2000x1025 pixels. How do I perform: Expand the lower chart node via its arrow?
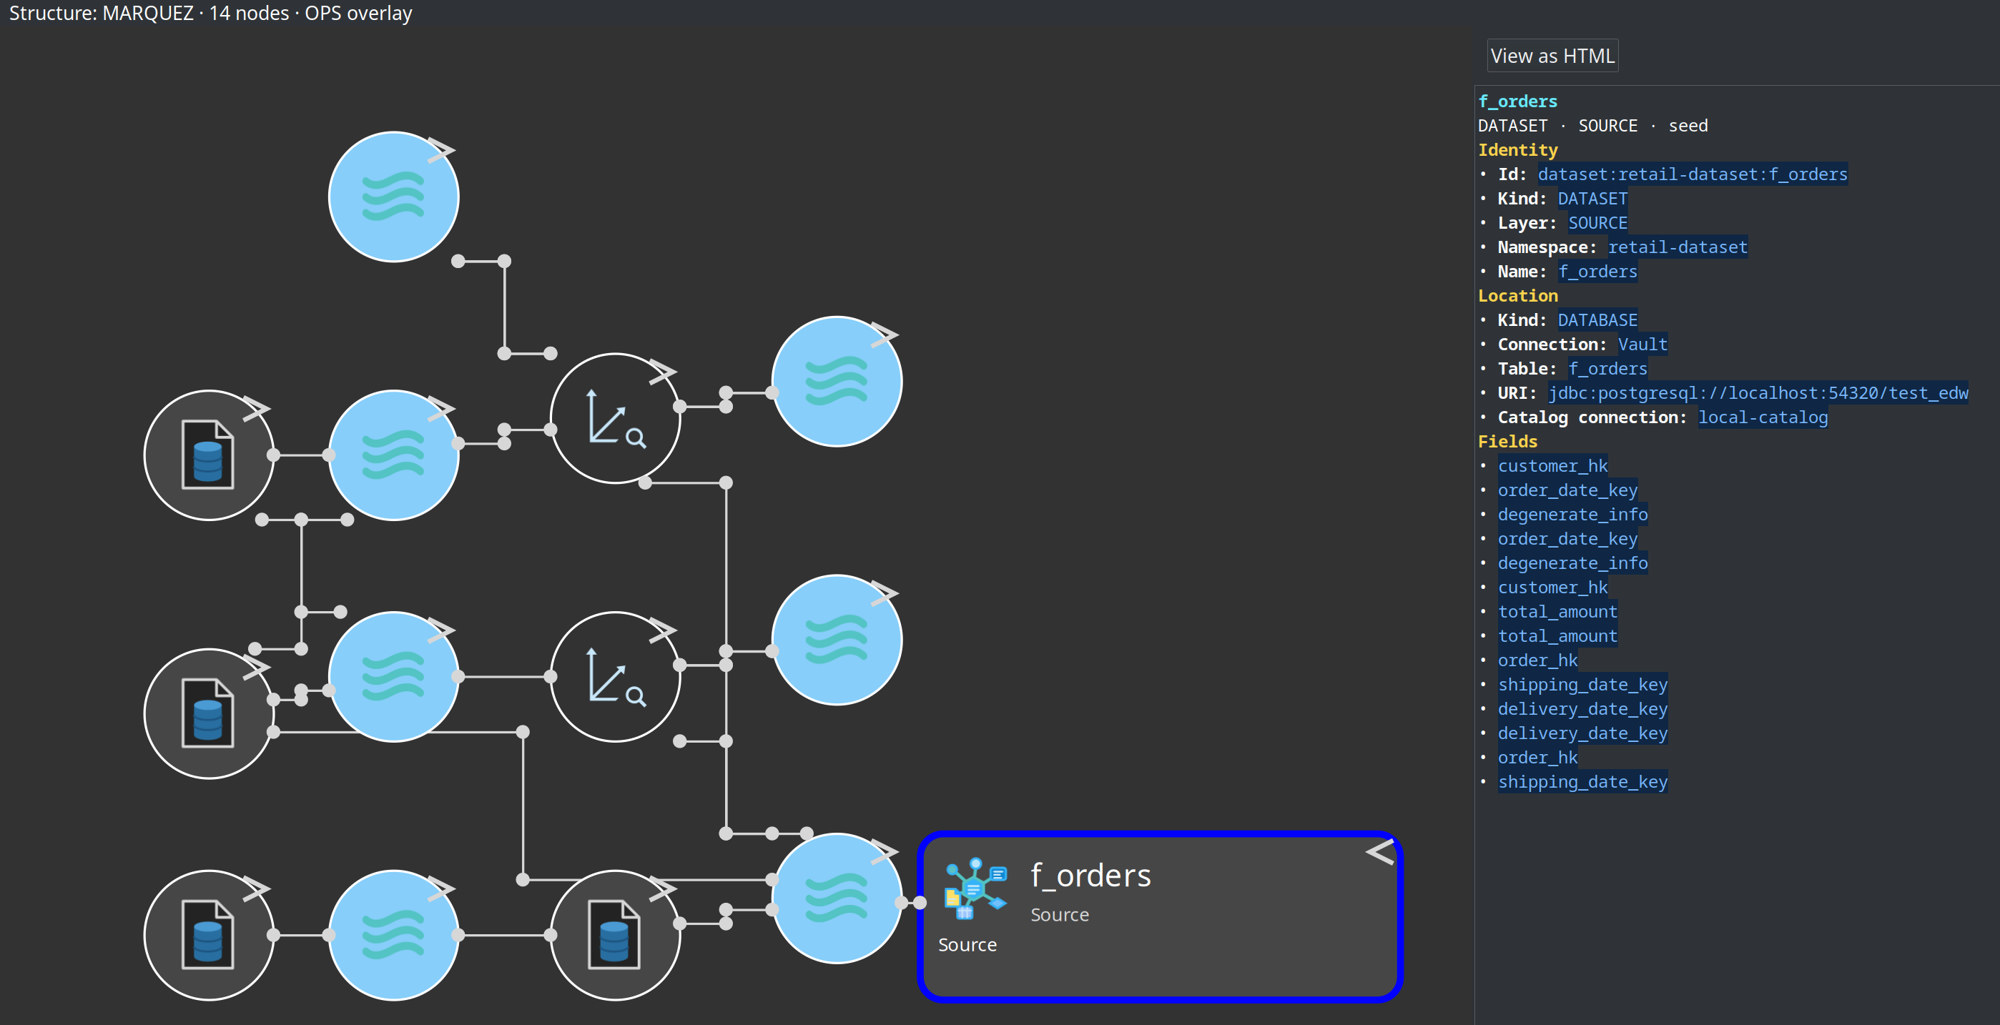(x=662, y=630)
